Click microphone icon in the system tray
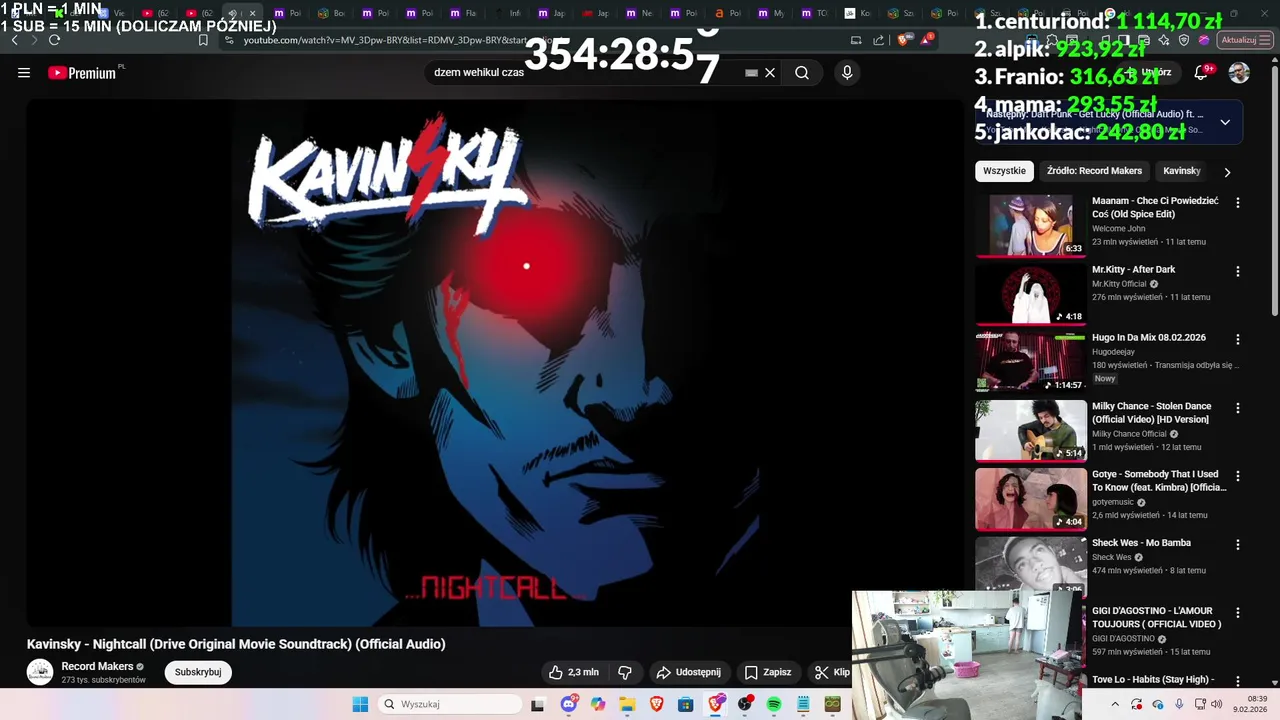This screenshot has height=720, width=1280. (1180, 704)
